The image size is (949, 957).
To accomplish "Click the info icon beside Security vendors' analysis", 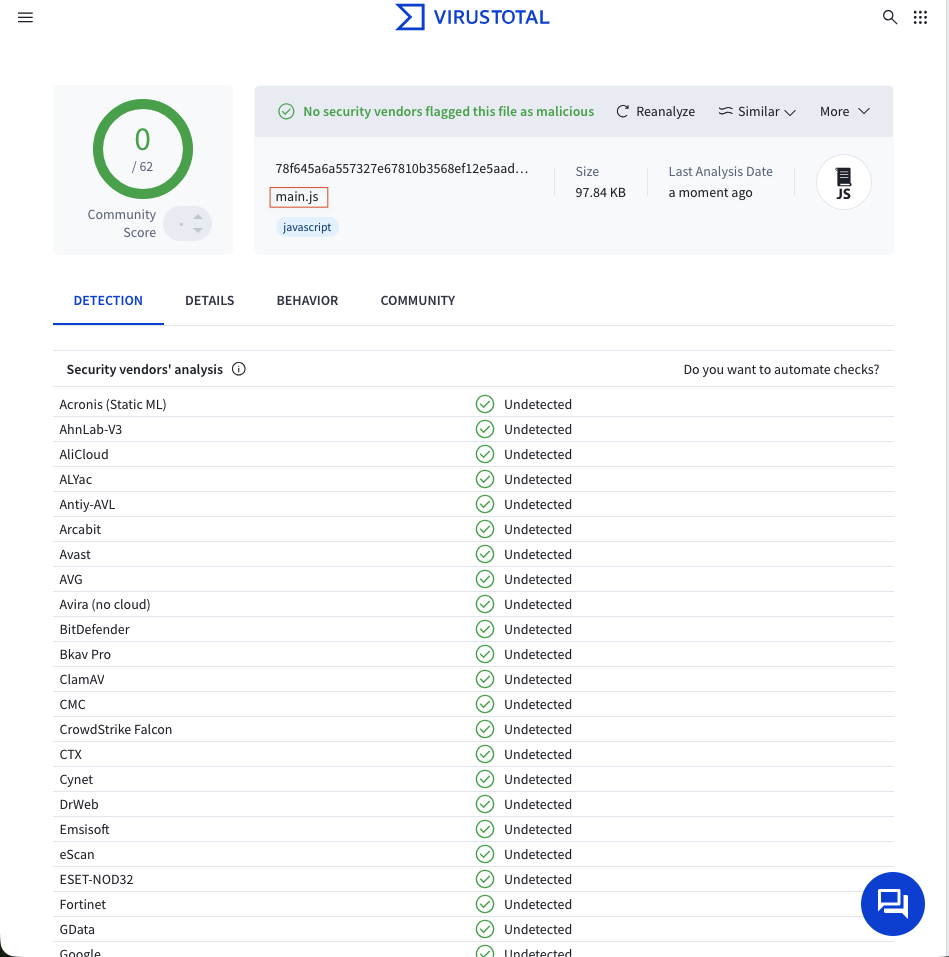I will (239, 369).
